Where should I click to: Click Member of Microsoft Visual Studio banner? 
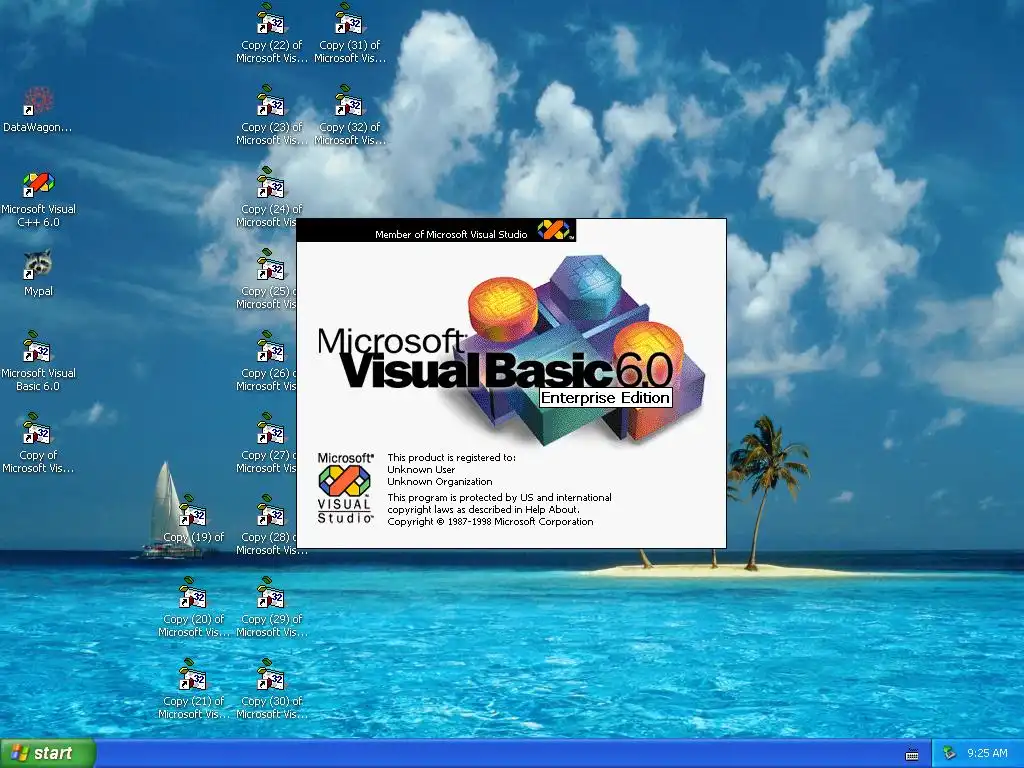point(451,234)
